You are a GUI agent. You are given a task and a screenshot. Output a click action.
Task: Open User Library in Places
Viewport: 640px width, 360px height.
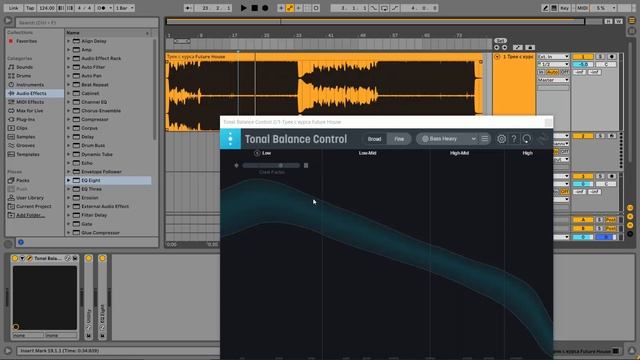[x=29, y=198]
